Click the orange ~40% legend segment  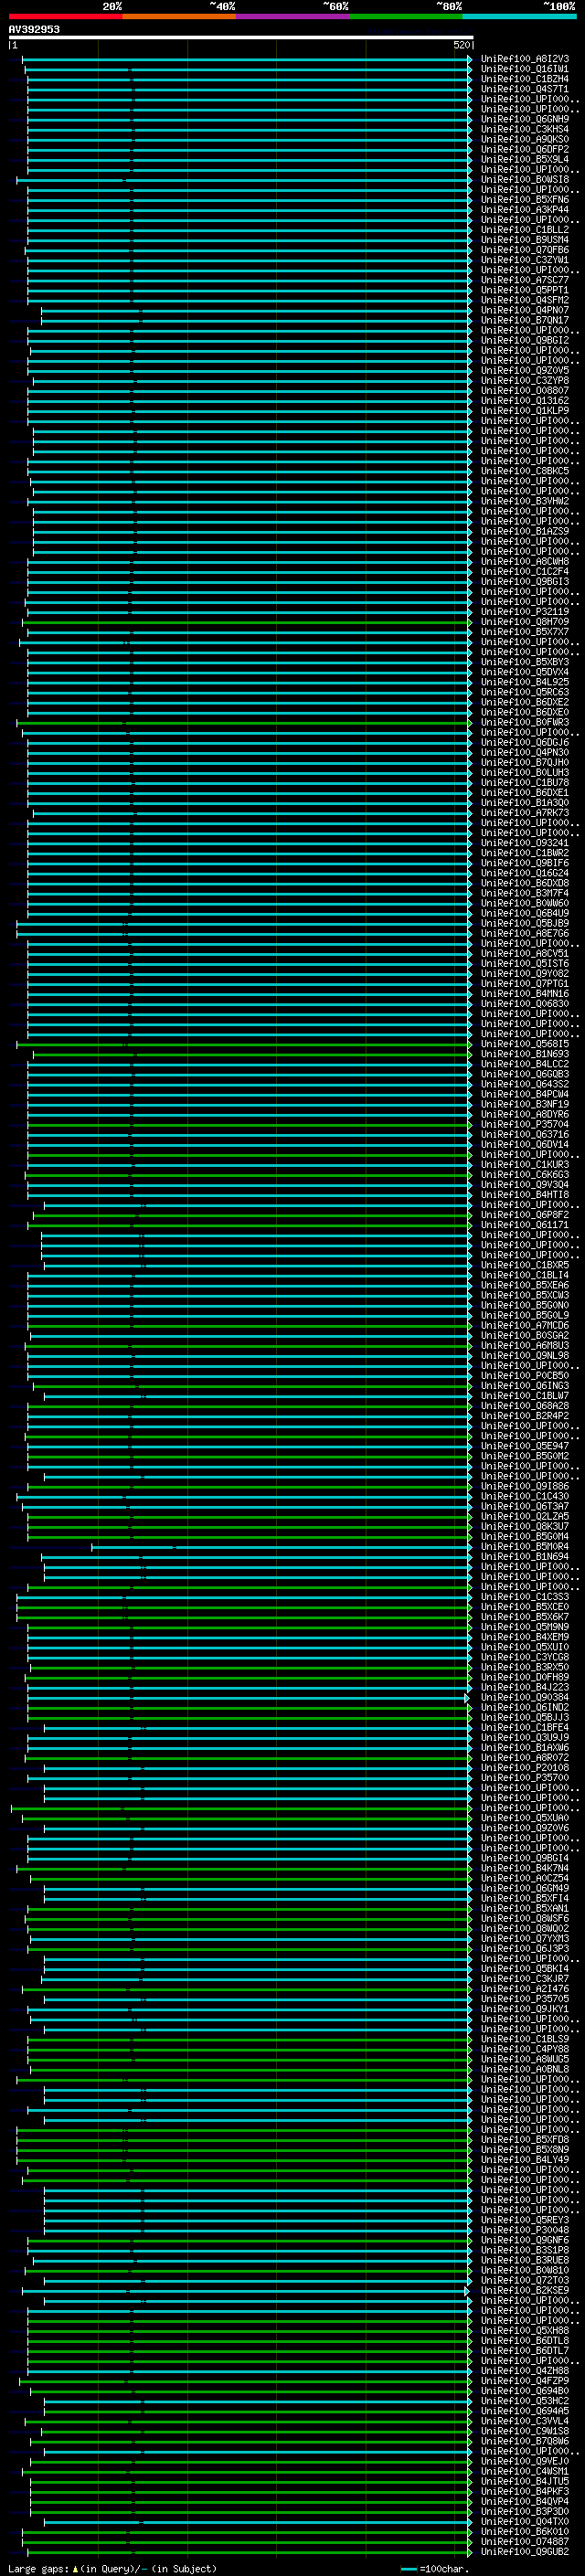[x=179, y=16]
